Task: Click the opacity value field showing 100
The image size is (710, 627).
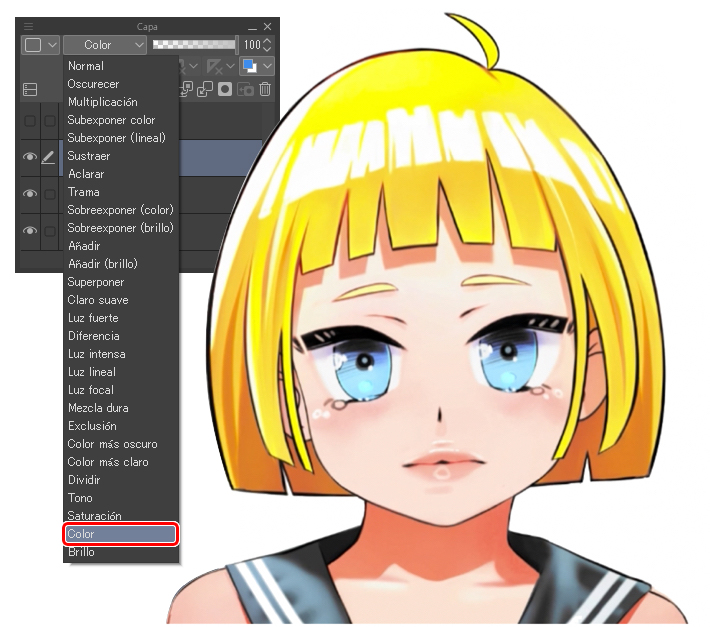Action: (x=251, y=45)
